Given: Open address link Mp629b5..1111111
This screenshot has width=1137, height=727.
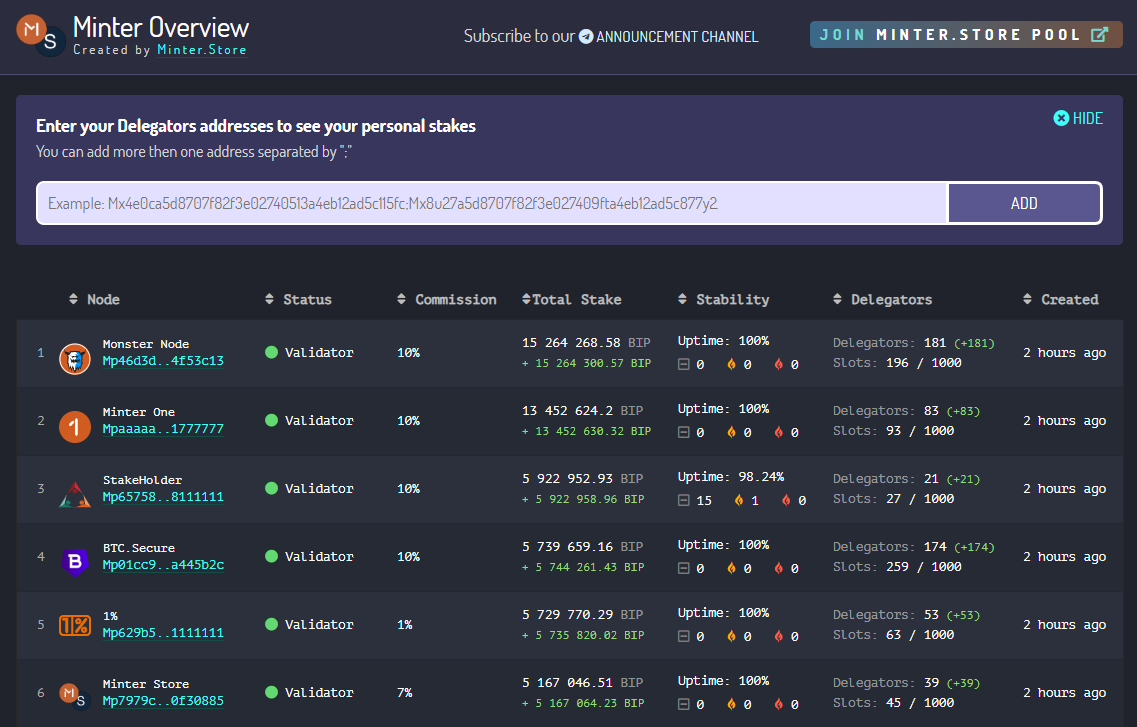Looking at the screenshot, I should 163,633.
